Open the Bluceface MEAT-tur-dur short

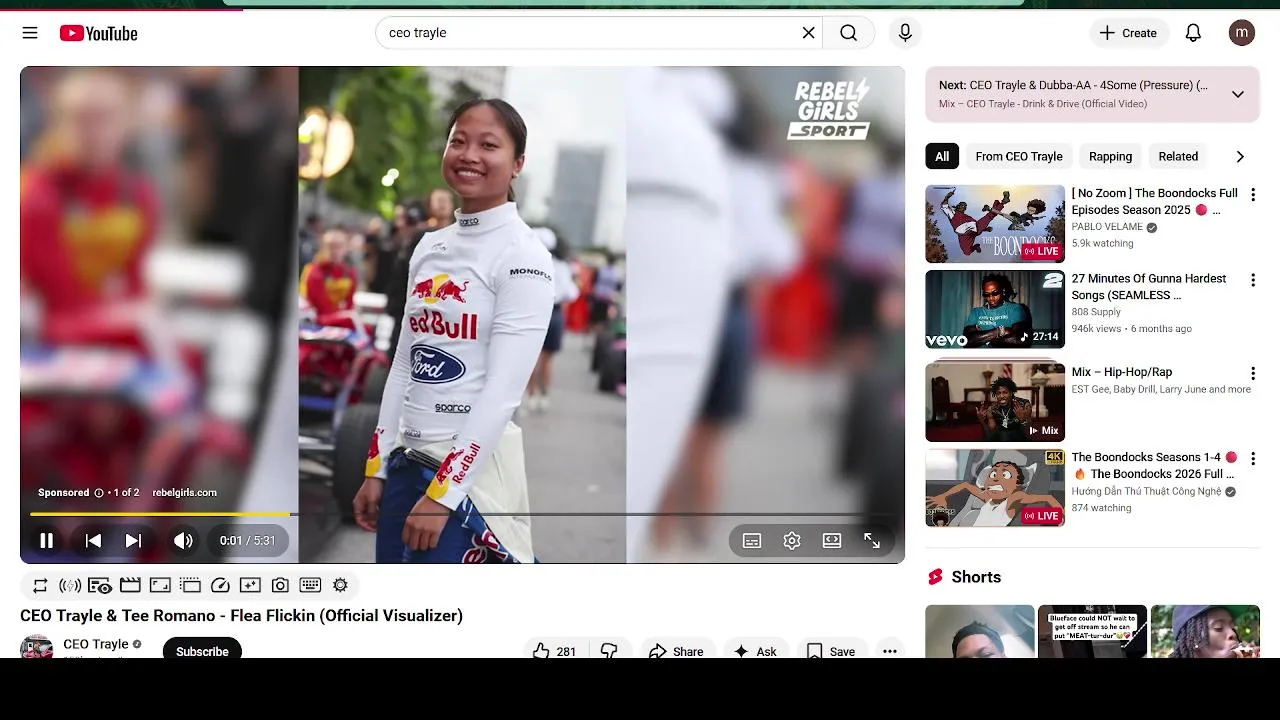point(1092,631)
